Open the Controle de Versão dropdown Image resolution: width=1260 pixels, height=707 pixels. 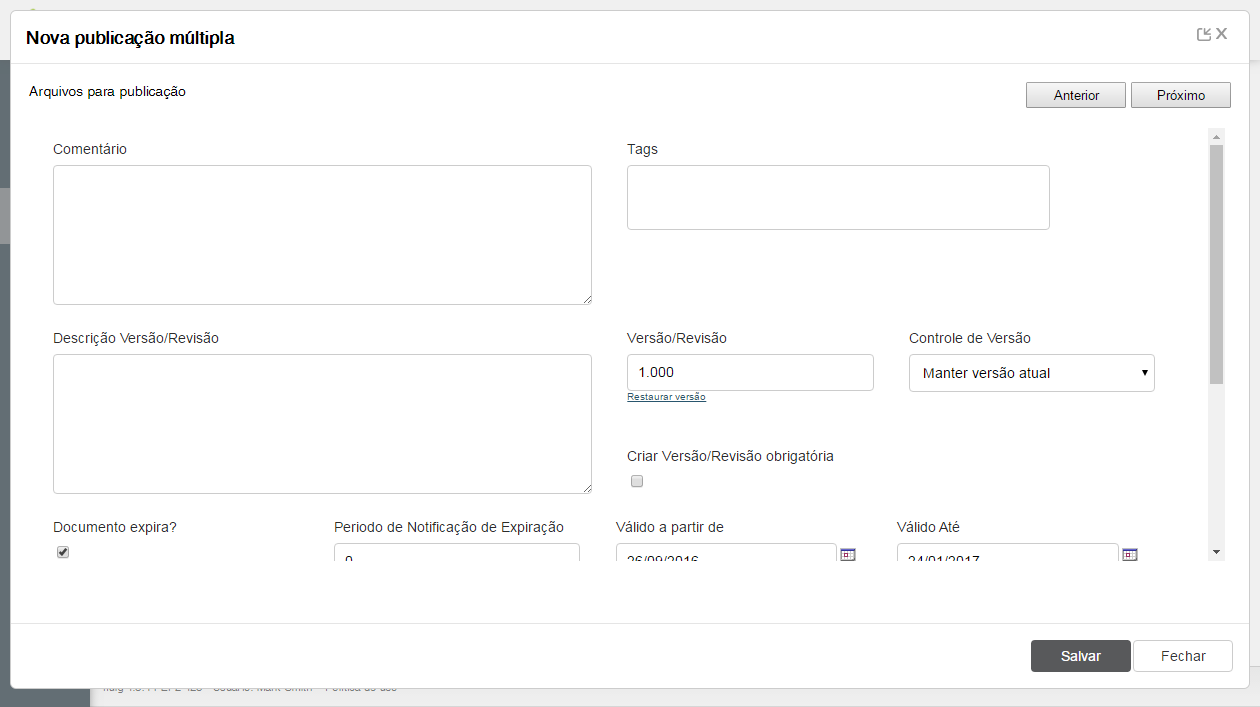coord(1032,373)
